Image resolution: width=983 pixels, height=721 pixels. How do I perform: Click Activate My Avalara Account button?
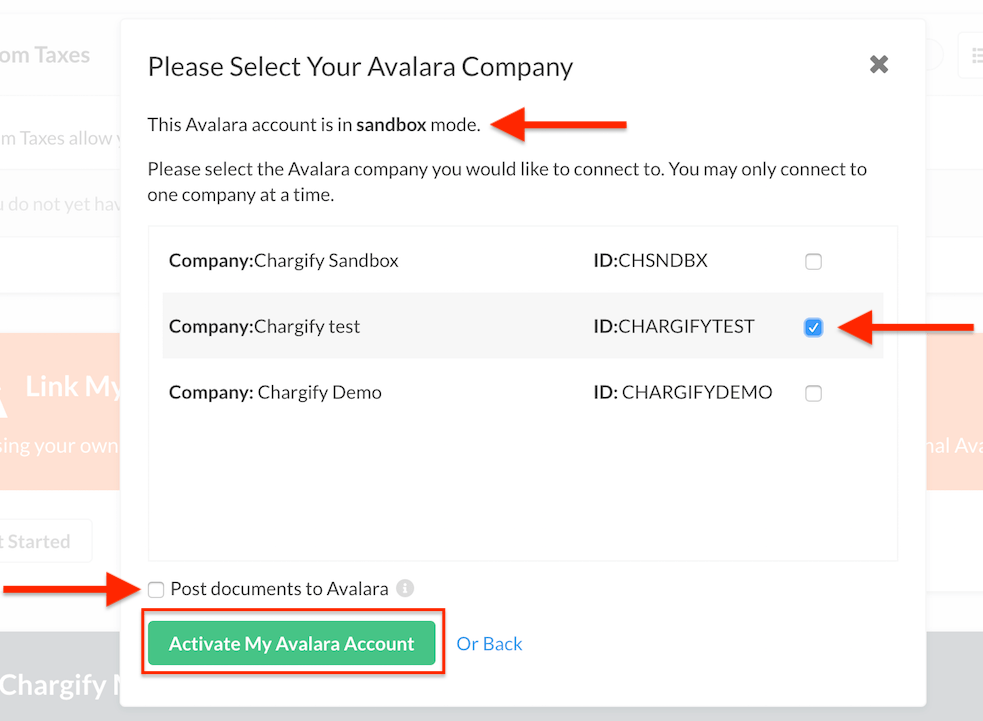click(x=292, y=643)
